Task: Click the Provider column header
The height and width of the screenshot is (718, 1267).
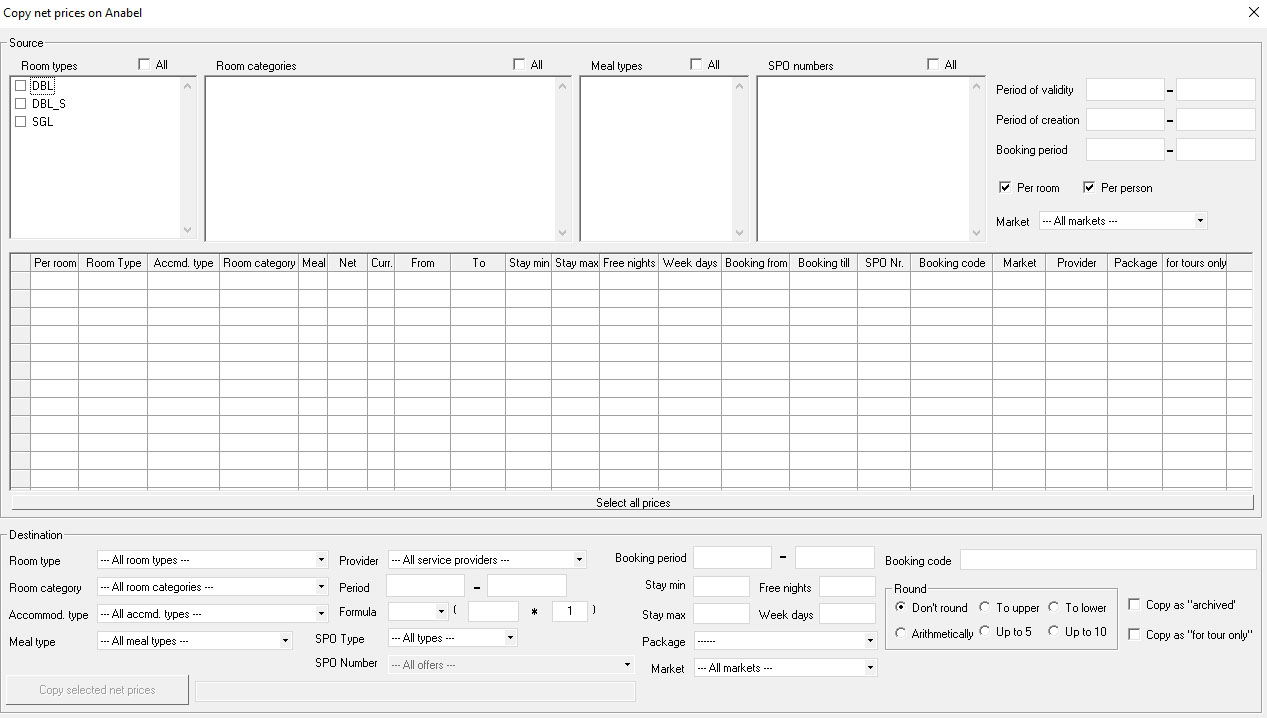Action: [x=1076, y=263]
